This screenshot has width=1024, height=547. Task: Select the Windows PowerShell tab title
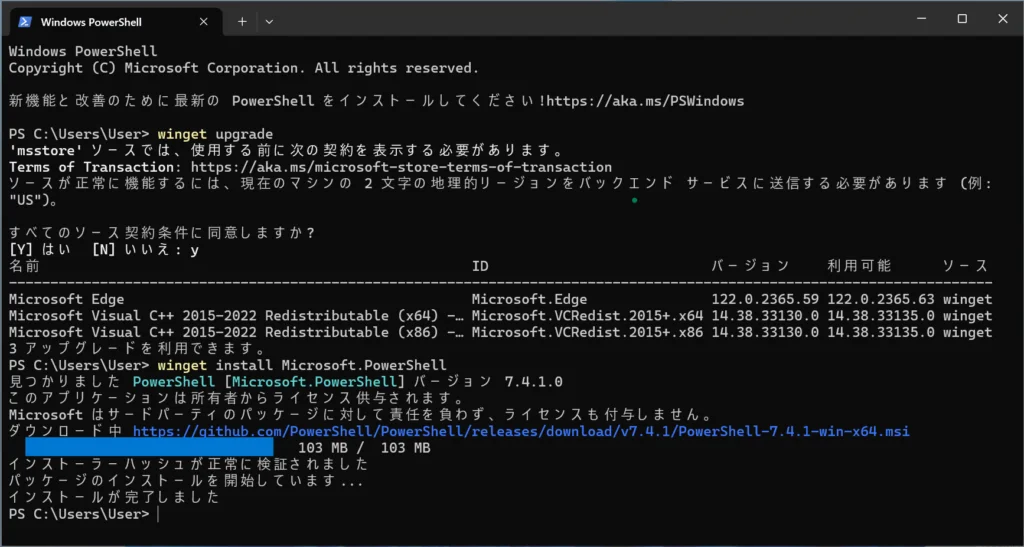(x=92, y=20)
